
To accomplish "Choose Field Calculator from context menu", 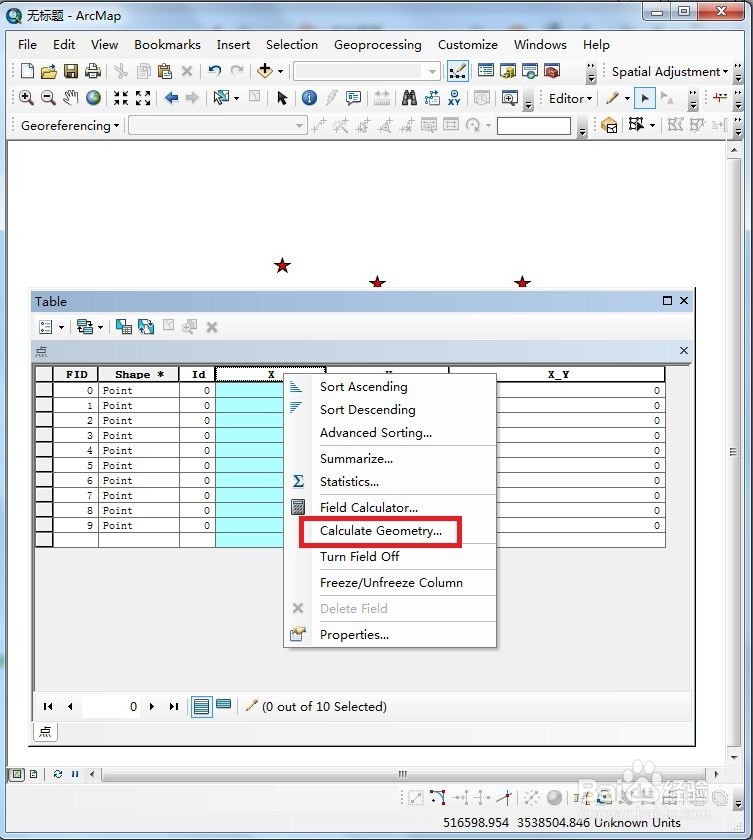I will coord(369,507).
